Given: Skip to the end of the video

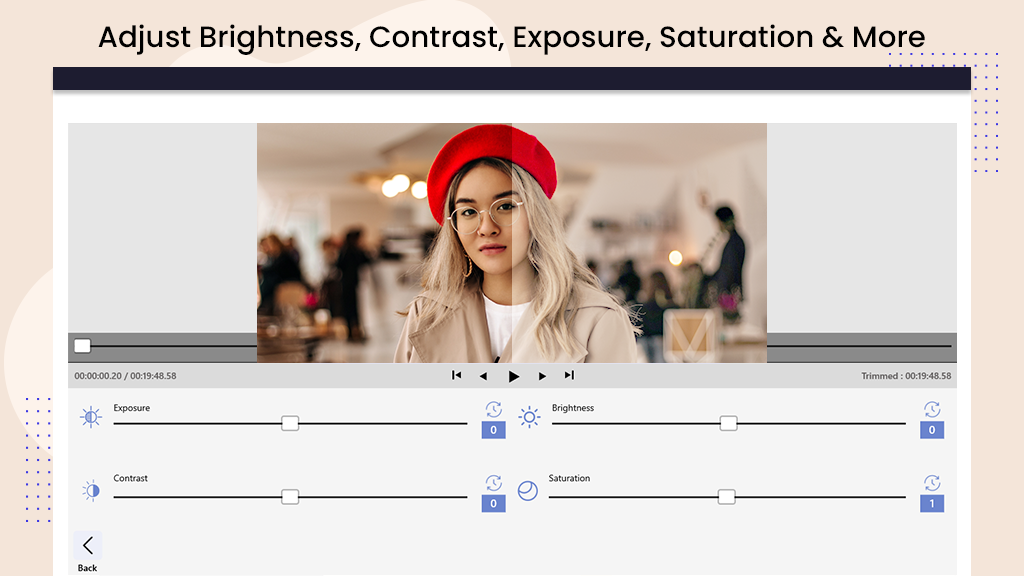Looking at the screenshot, I should pos(569,376).
